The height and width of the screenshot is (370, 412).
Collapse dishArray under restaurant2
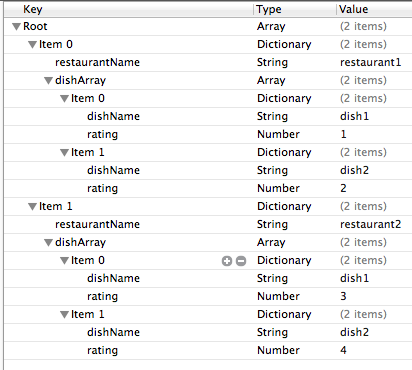pos(48,243)
